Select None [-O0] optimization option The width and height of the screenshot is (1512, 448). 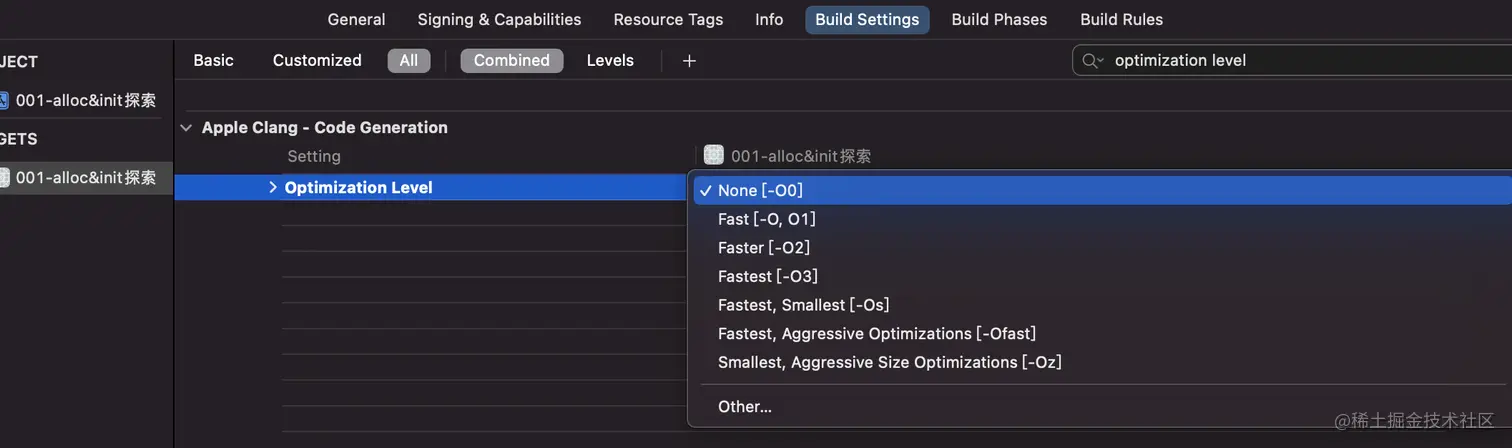[760, 190]
